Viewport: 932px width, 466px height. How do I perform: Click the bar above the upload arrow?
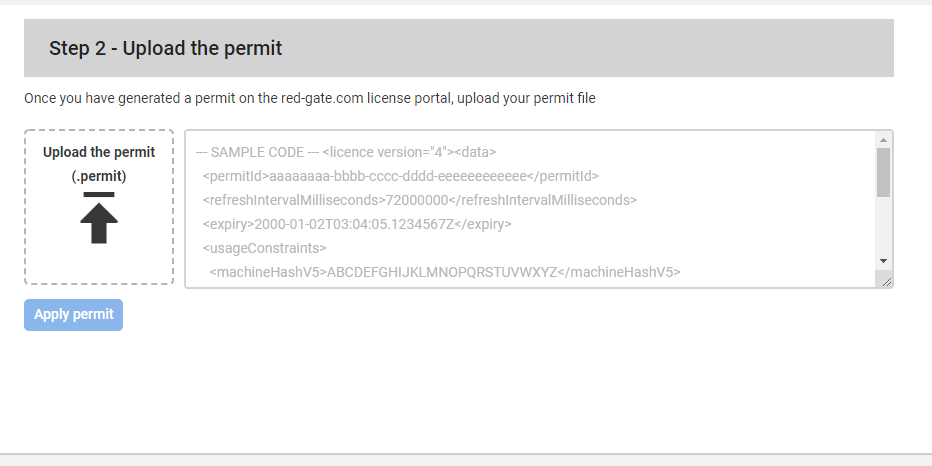pos(99,194)
